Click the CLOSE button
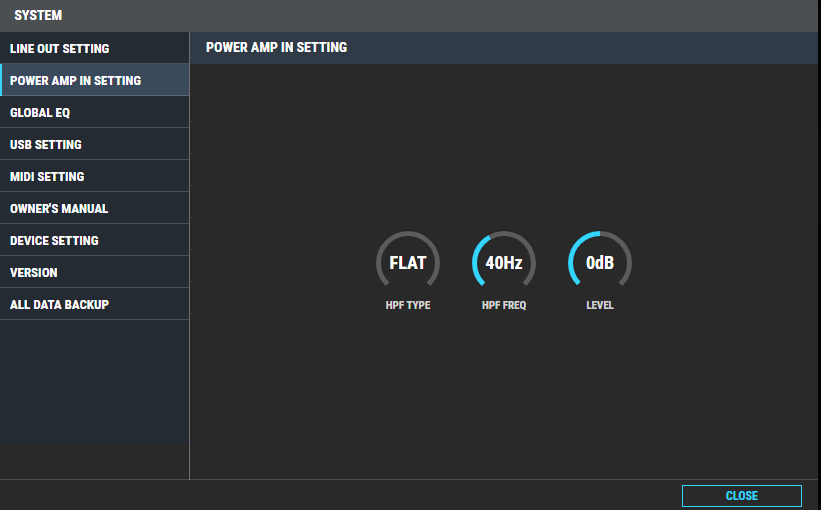 (x=741, y=495)
